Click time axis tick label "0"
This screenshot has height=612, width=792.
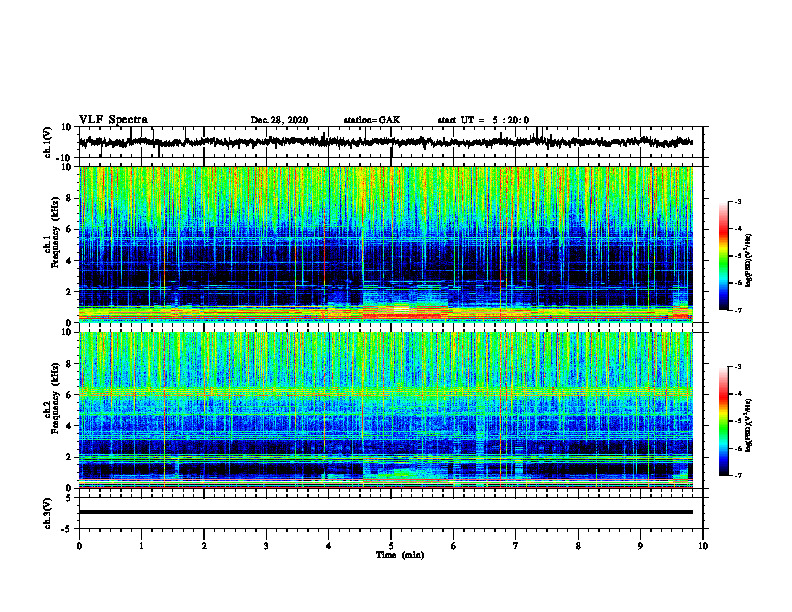(x=79, y=546)
